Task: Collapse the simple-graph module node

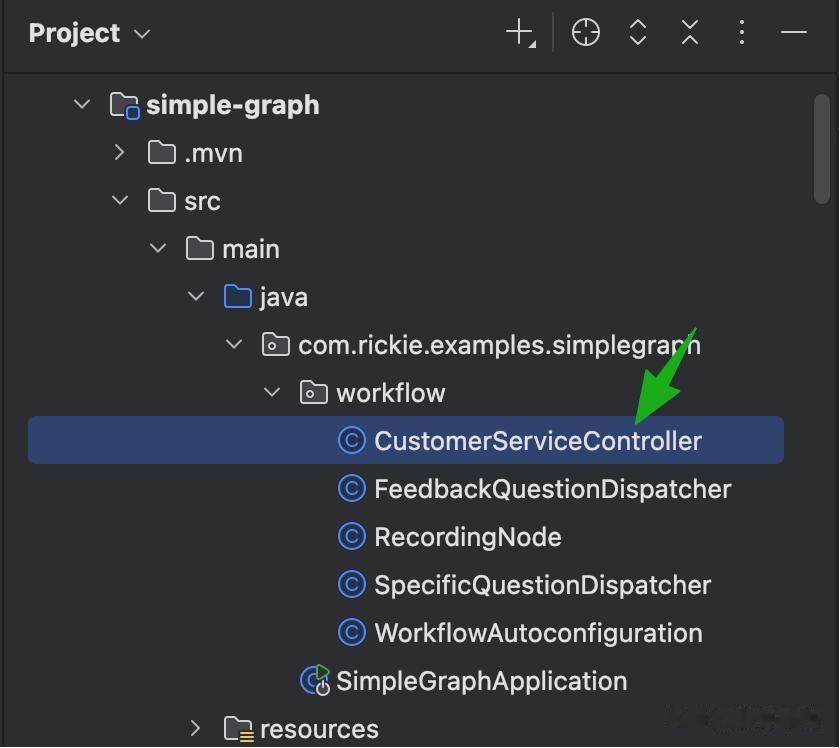Action: (82, 105)
